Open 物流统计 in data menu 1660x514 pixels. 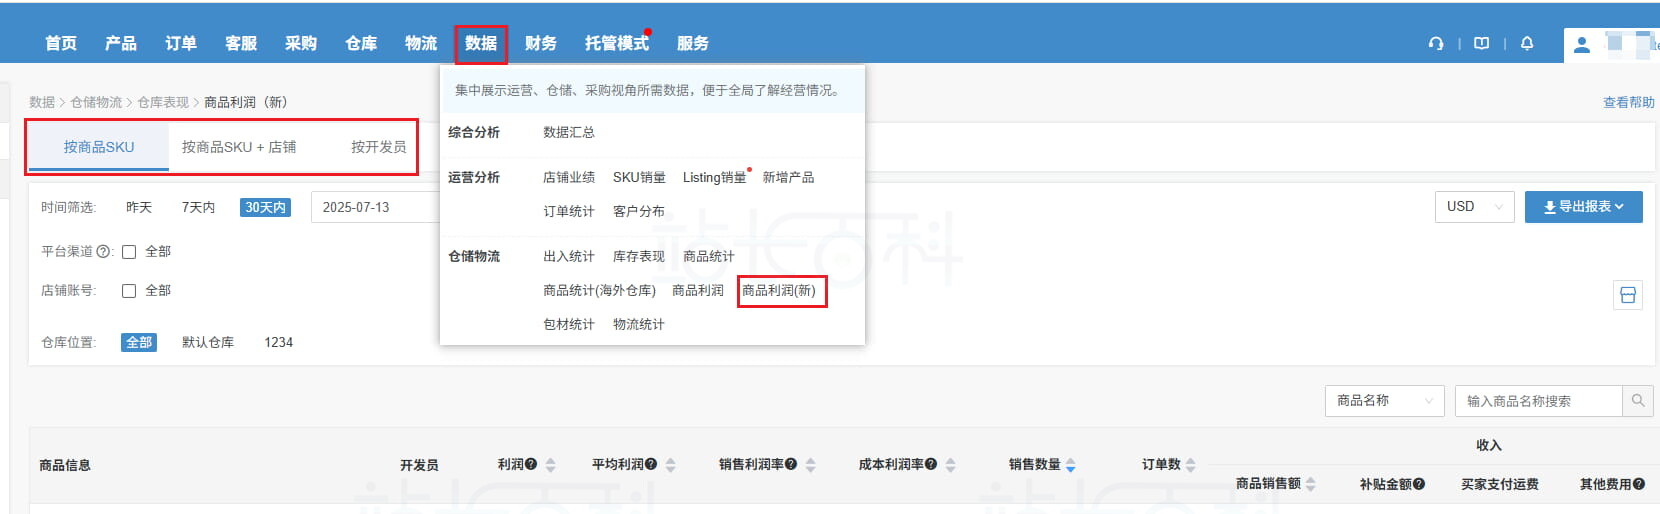638,324
